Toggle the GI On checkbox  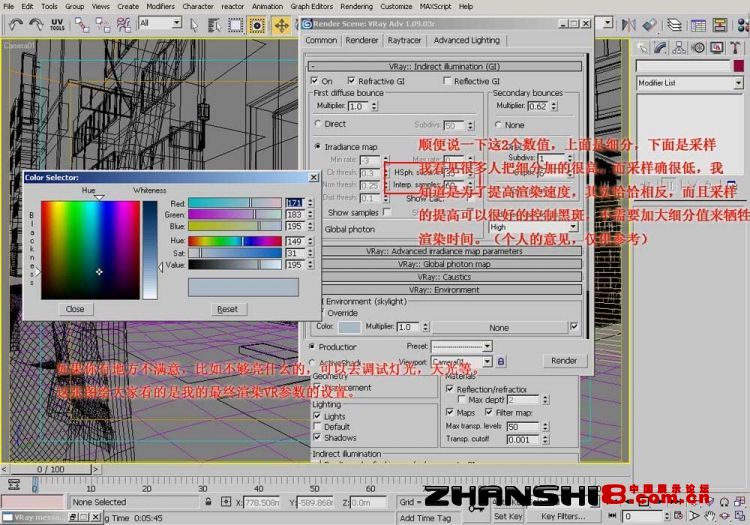[314, 80]
